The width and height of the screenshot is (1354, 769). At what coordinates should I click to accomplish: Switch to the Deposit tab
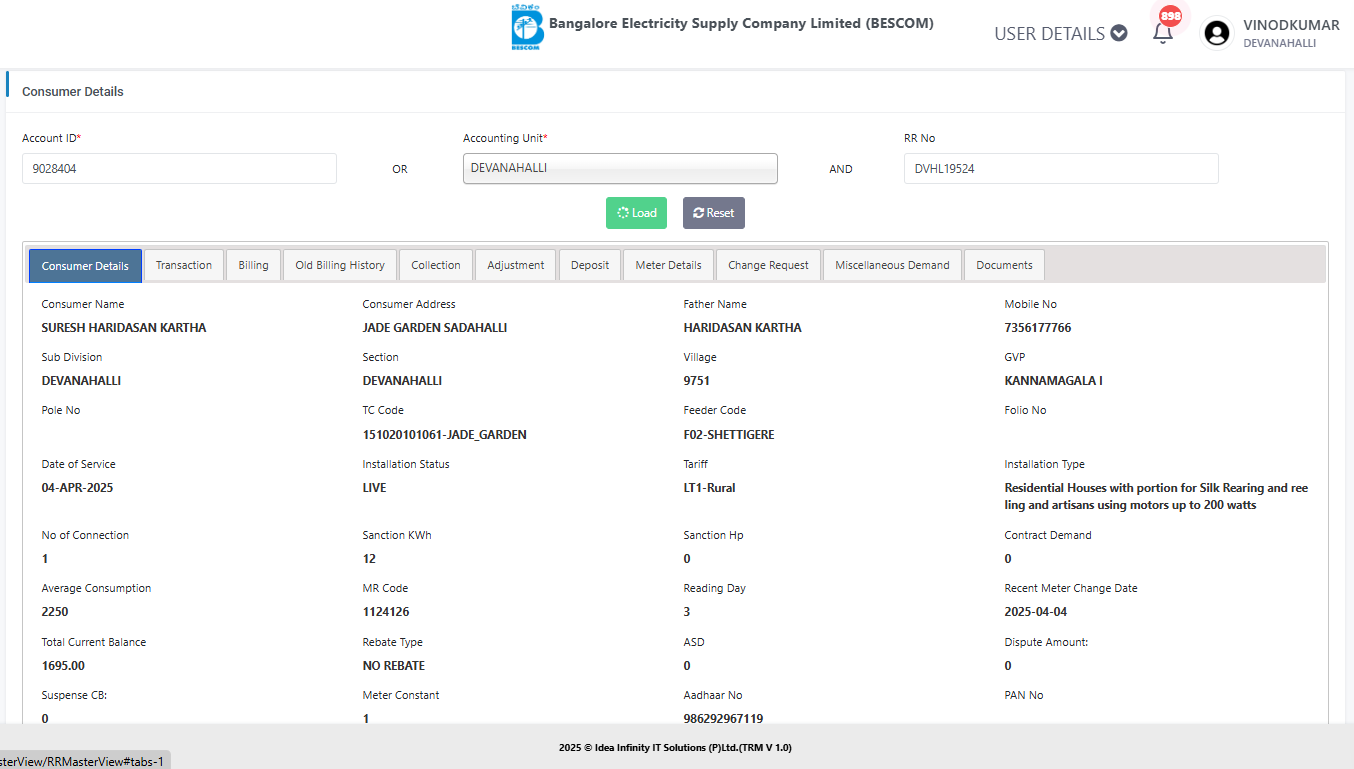point(590,265)
